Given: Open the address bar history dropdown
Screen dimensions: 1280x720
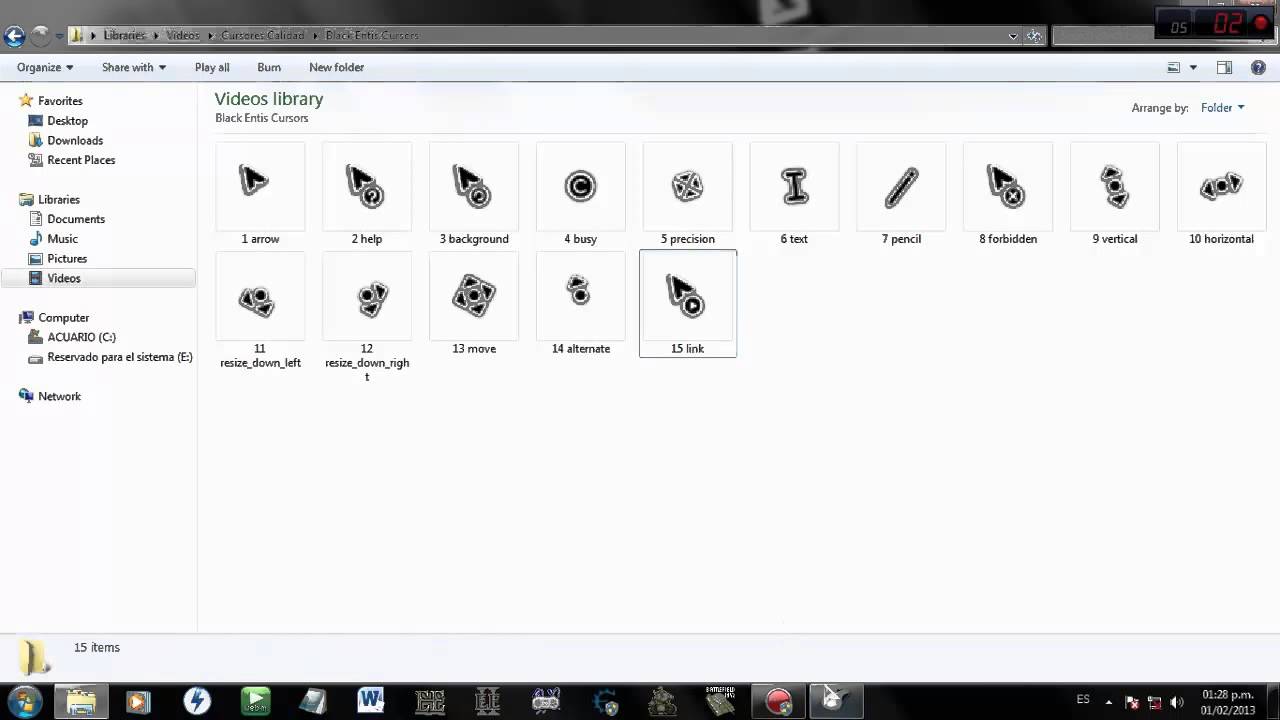Looking at the screenshot, I should click(x=1014, y=36).
